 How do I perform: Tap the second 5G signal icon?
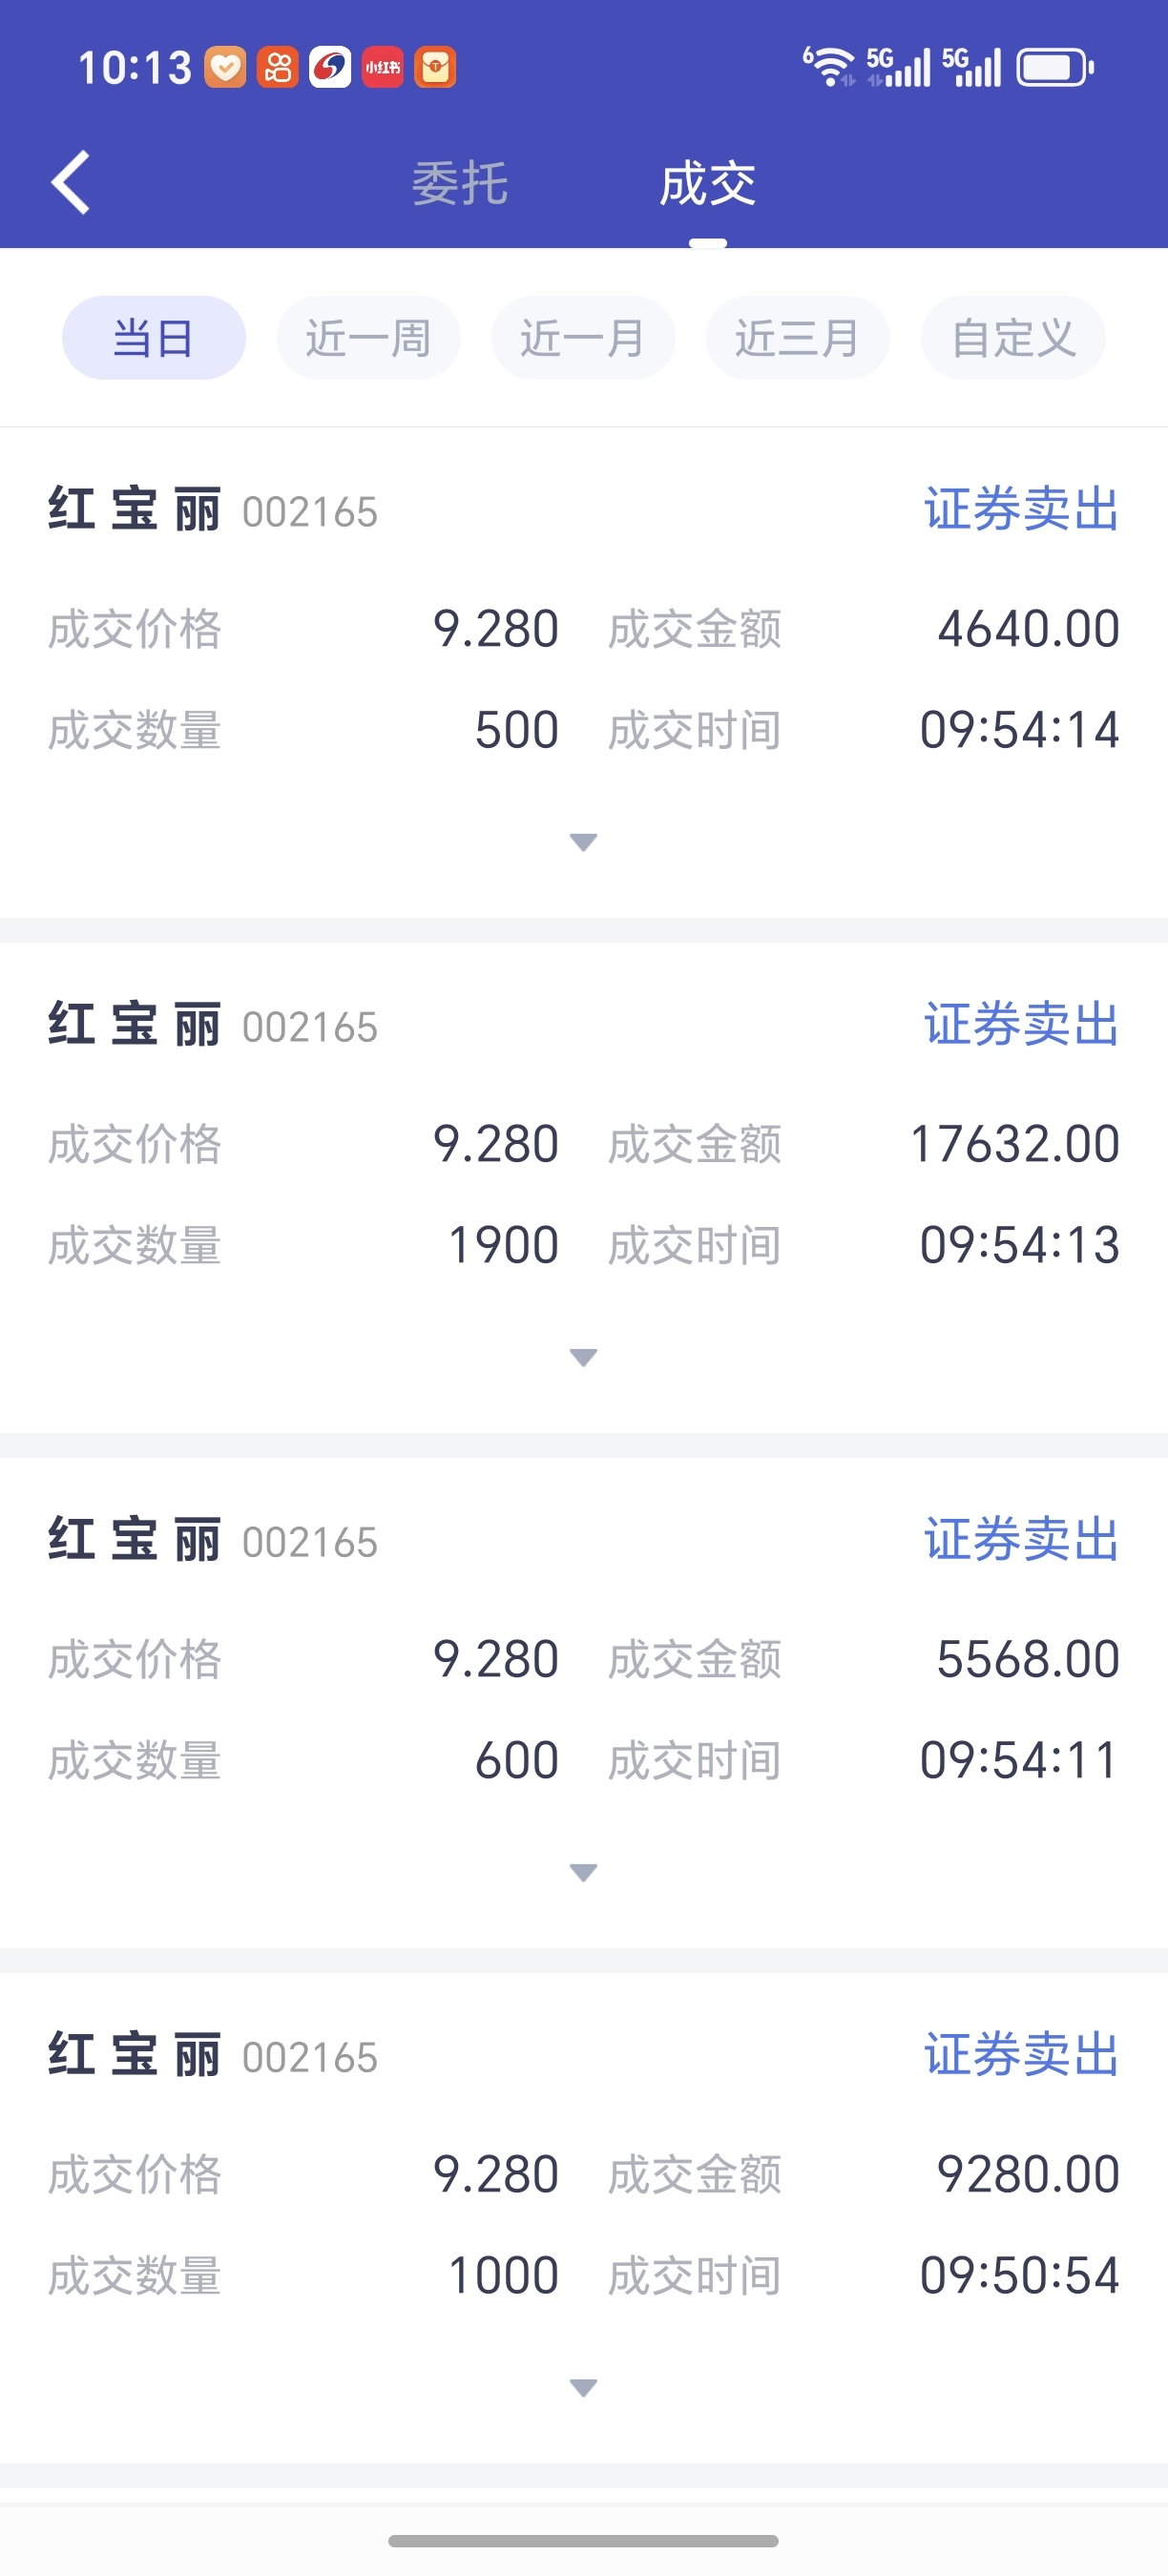pos(971,67)
